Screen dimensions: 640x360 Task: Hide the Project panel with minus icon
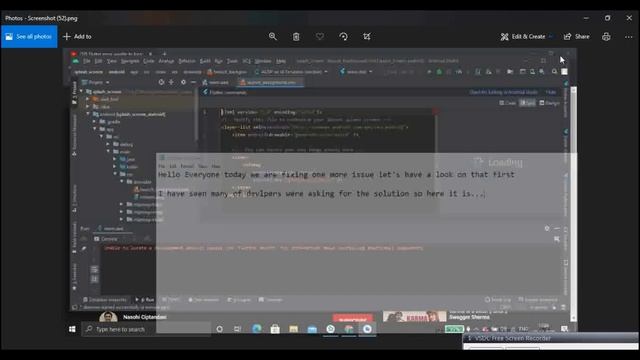pos(193,82)
